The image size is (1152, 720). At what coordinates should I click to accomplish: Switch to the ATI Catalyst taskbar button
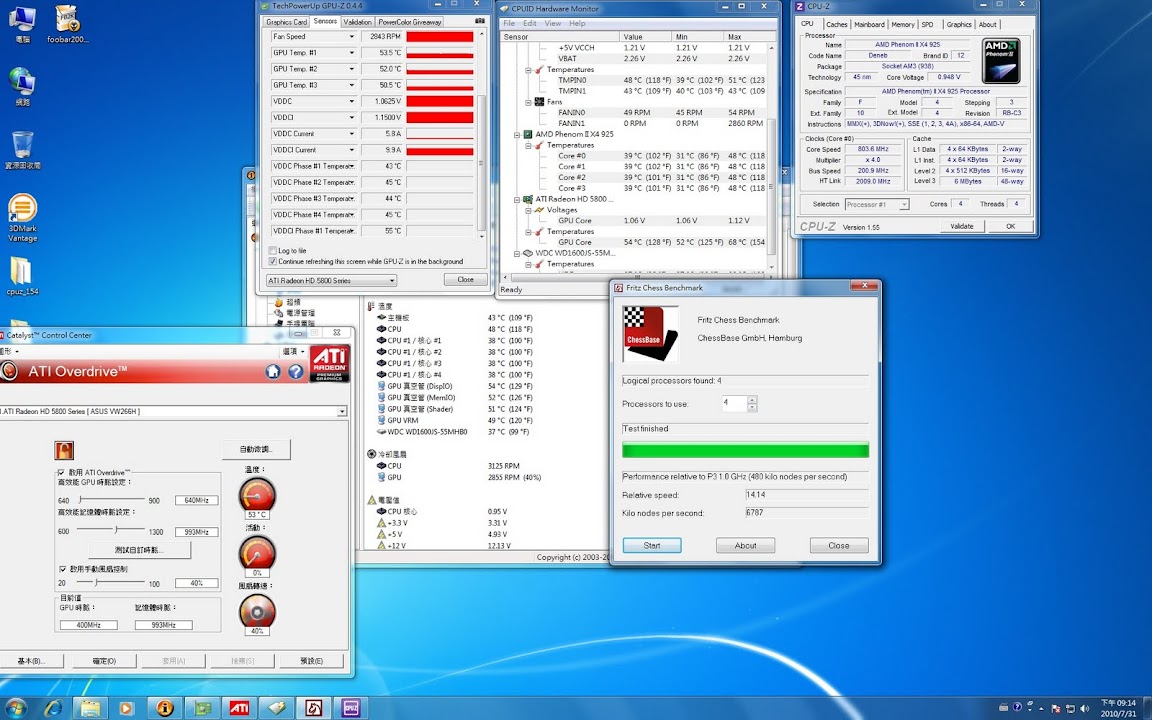(240, 708)
